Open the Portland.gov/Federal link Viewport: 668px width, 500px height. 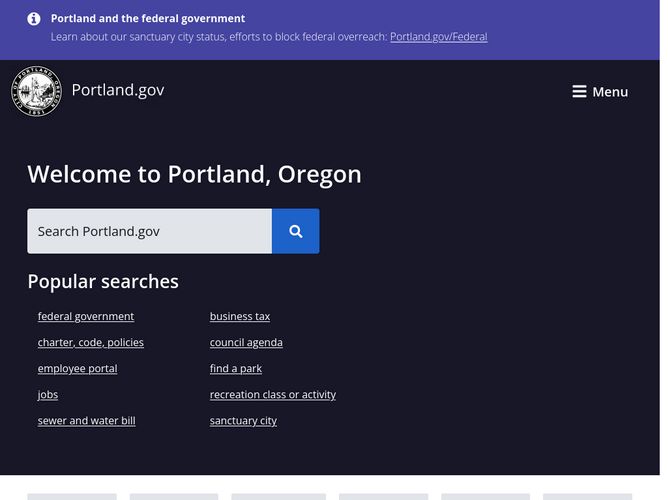point(438,37)
